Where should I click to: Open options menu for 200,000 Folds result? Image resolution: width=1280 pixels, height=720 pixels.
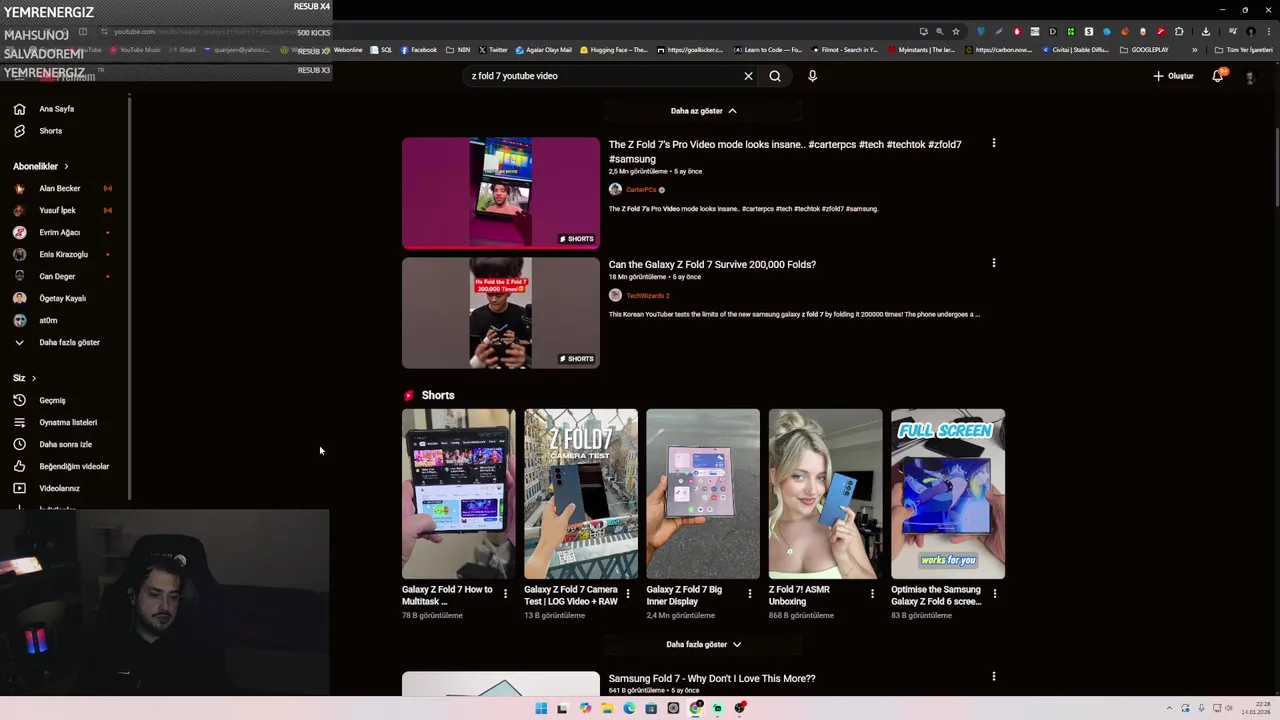[993, 263]
